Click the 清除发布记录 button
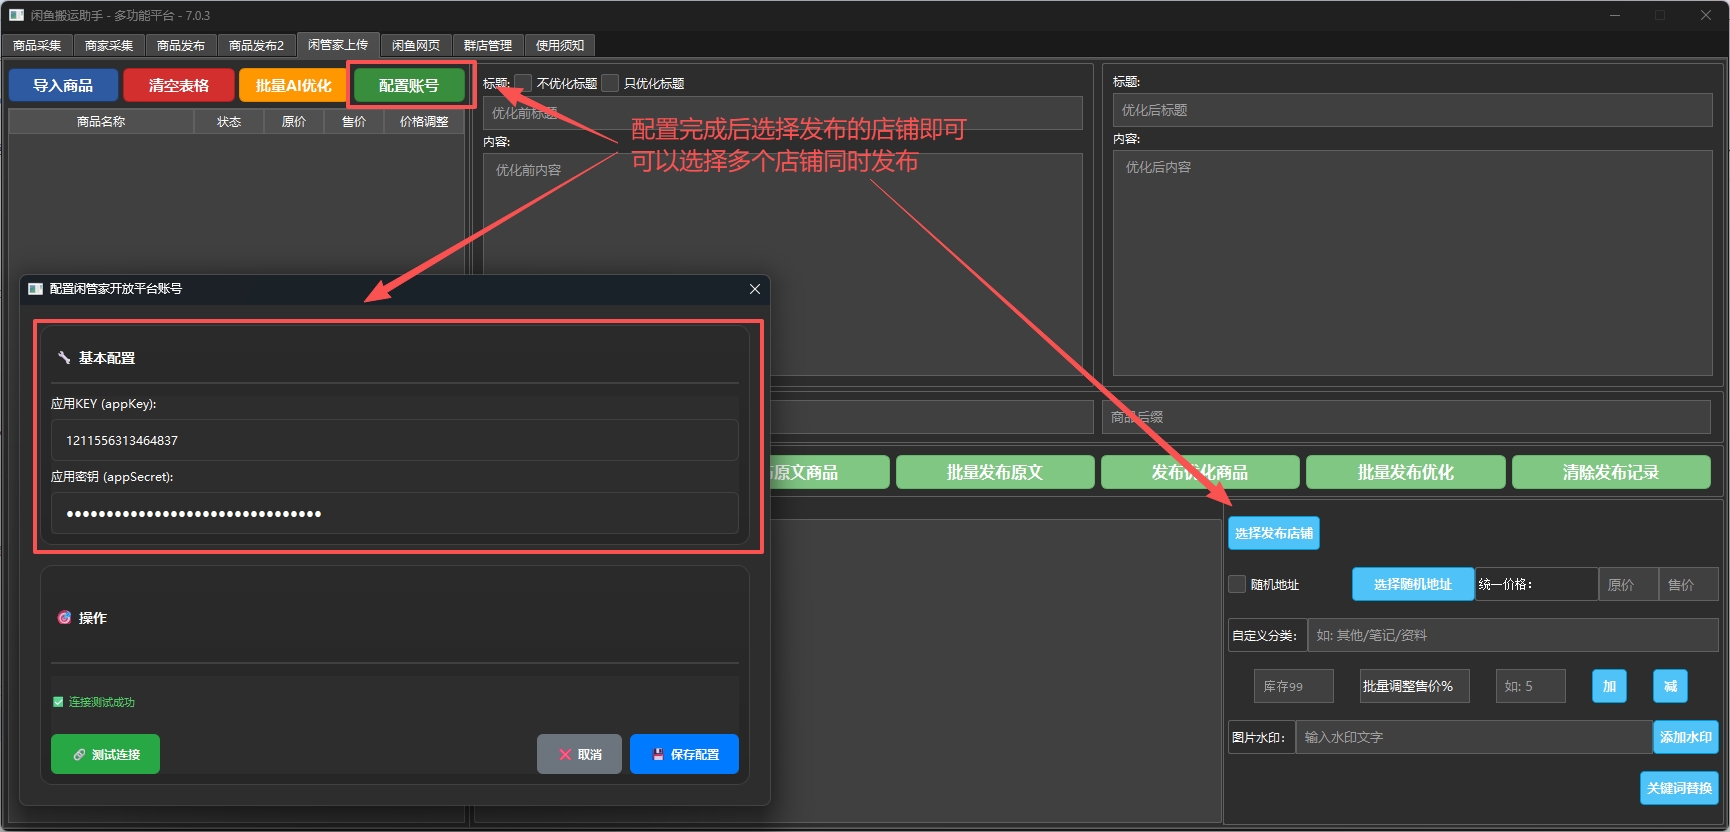This screenshot has height=832, width=1730. coord(1610,472)
